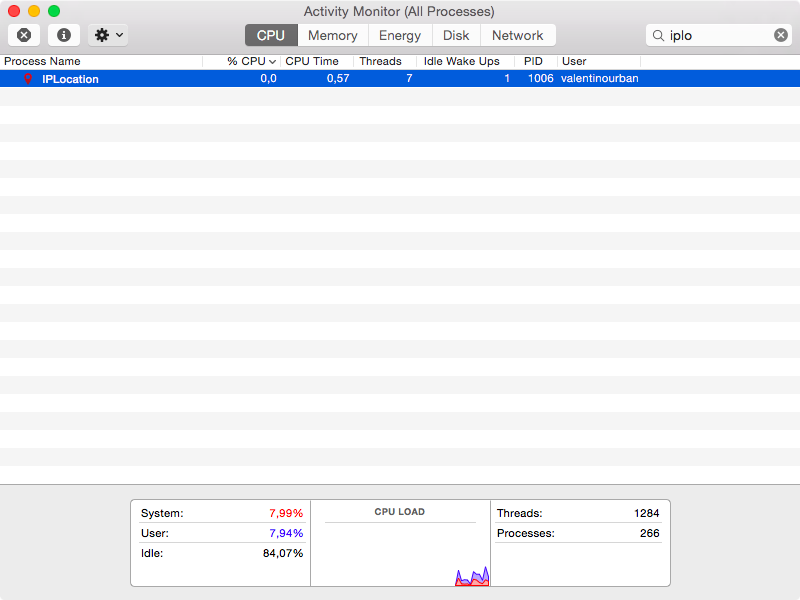Clear the search field with X button
Image resolution: width=800 pixels, height=600 pixels.
coord(781,35)
